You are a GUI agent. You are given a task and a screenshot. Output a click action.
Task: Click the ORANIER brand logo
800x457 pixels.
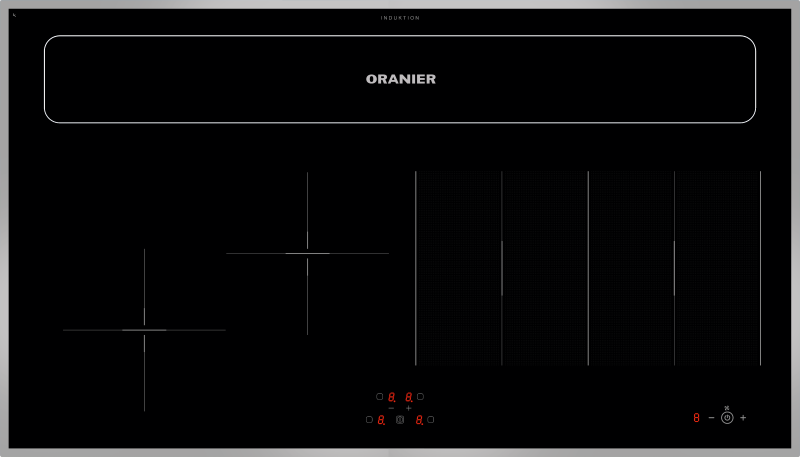401,79
